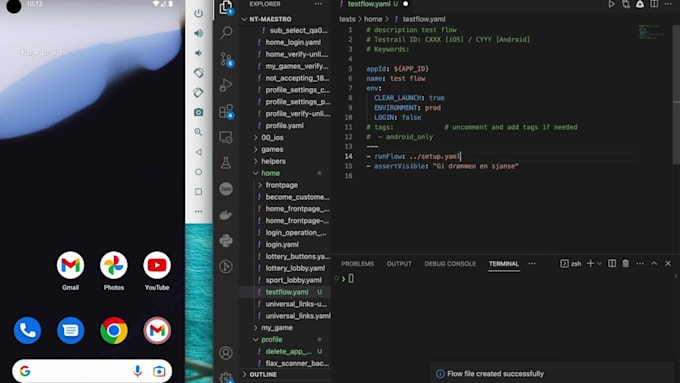Open Chrome app in Android dock
This screenshot has width=680, height=383.
pos(114,331)
